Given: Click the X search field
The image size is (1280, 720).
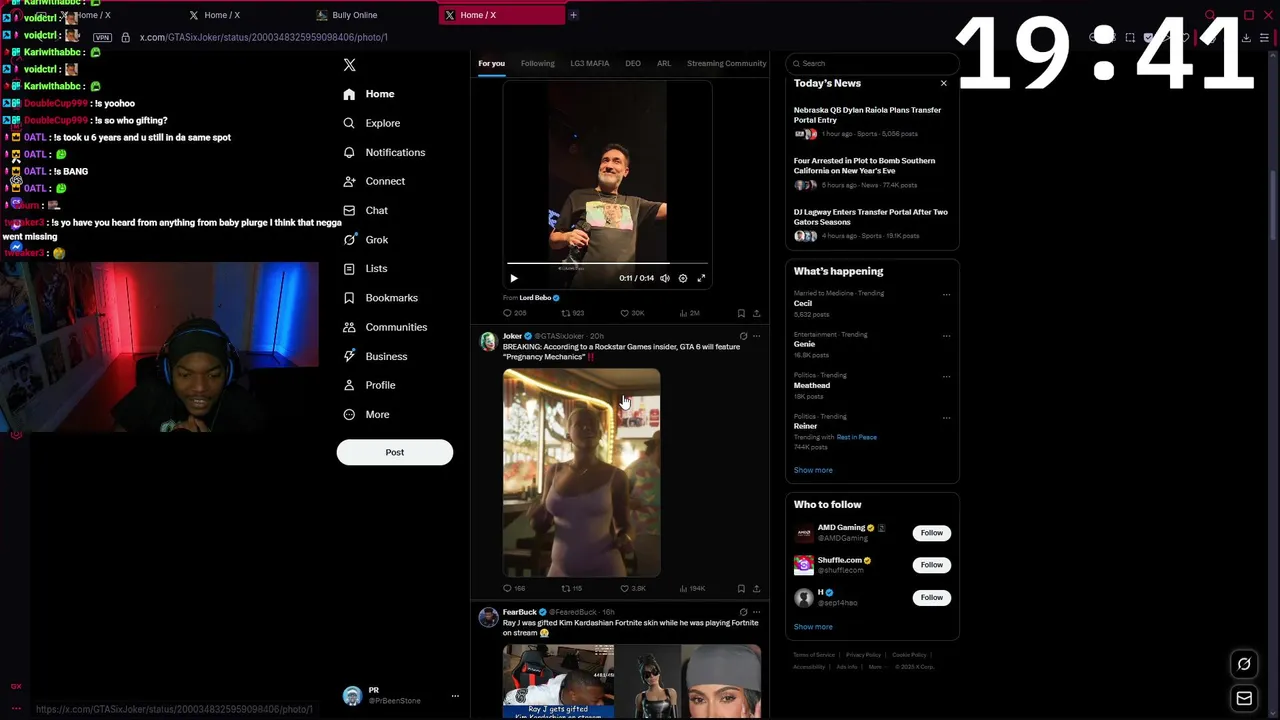Looking at the screenshot, I should tap(872, 63).
